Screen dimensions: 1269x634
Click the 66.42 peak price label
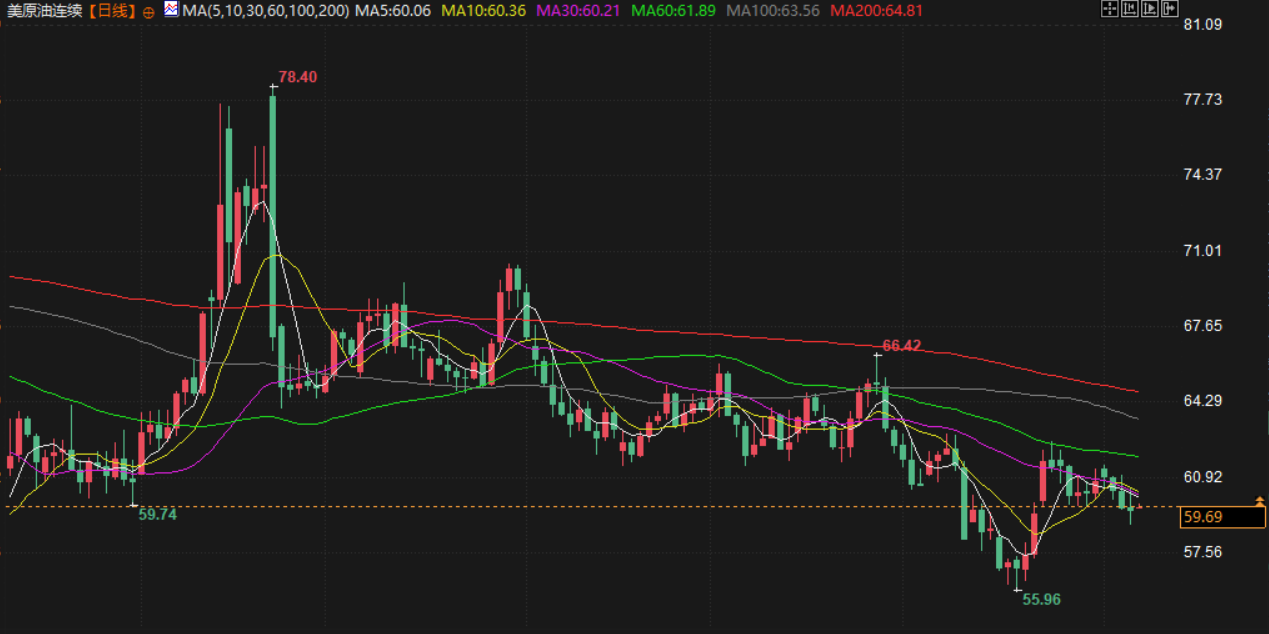902,346
